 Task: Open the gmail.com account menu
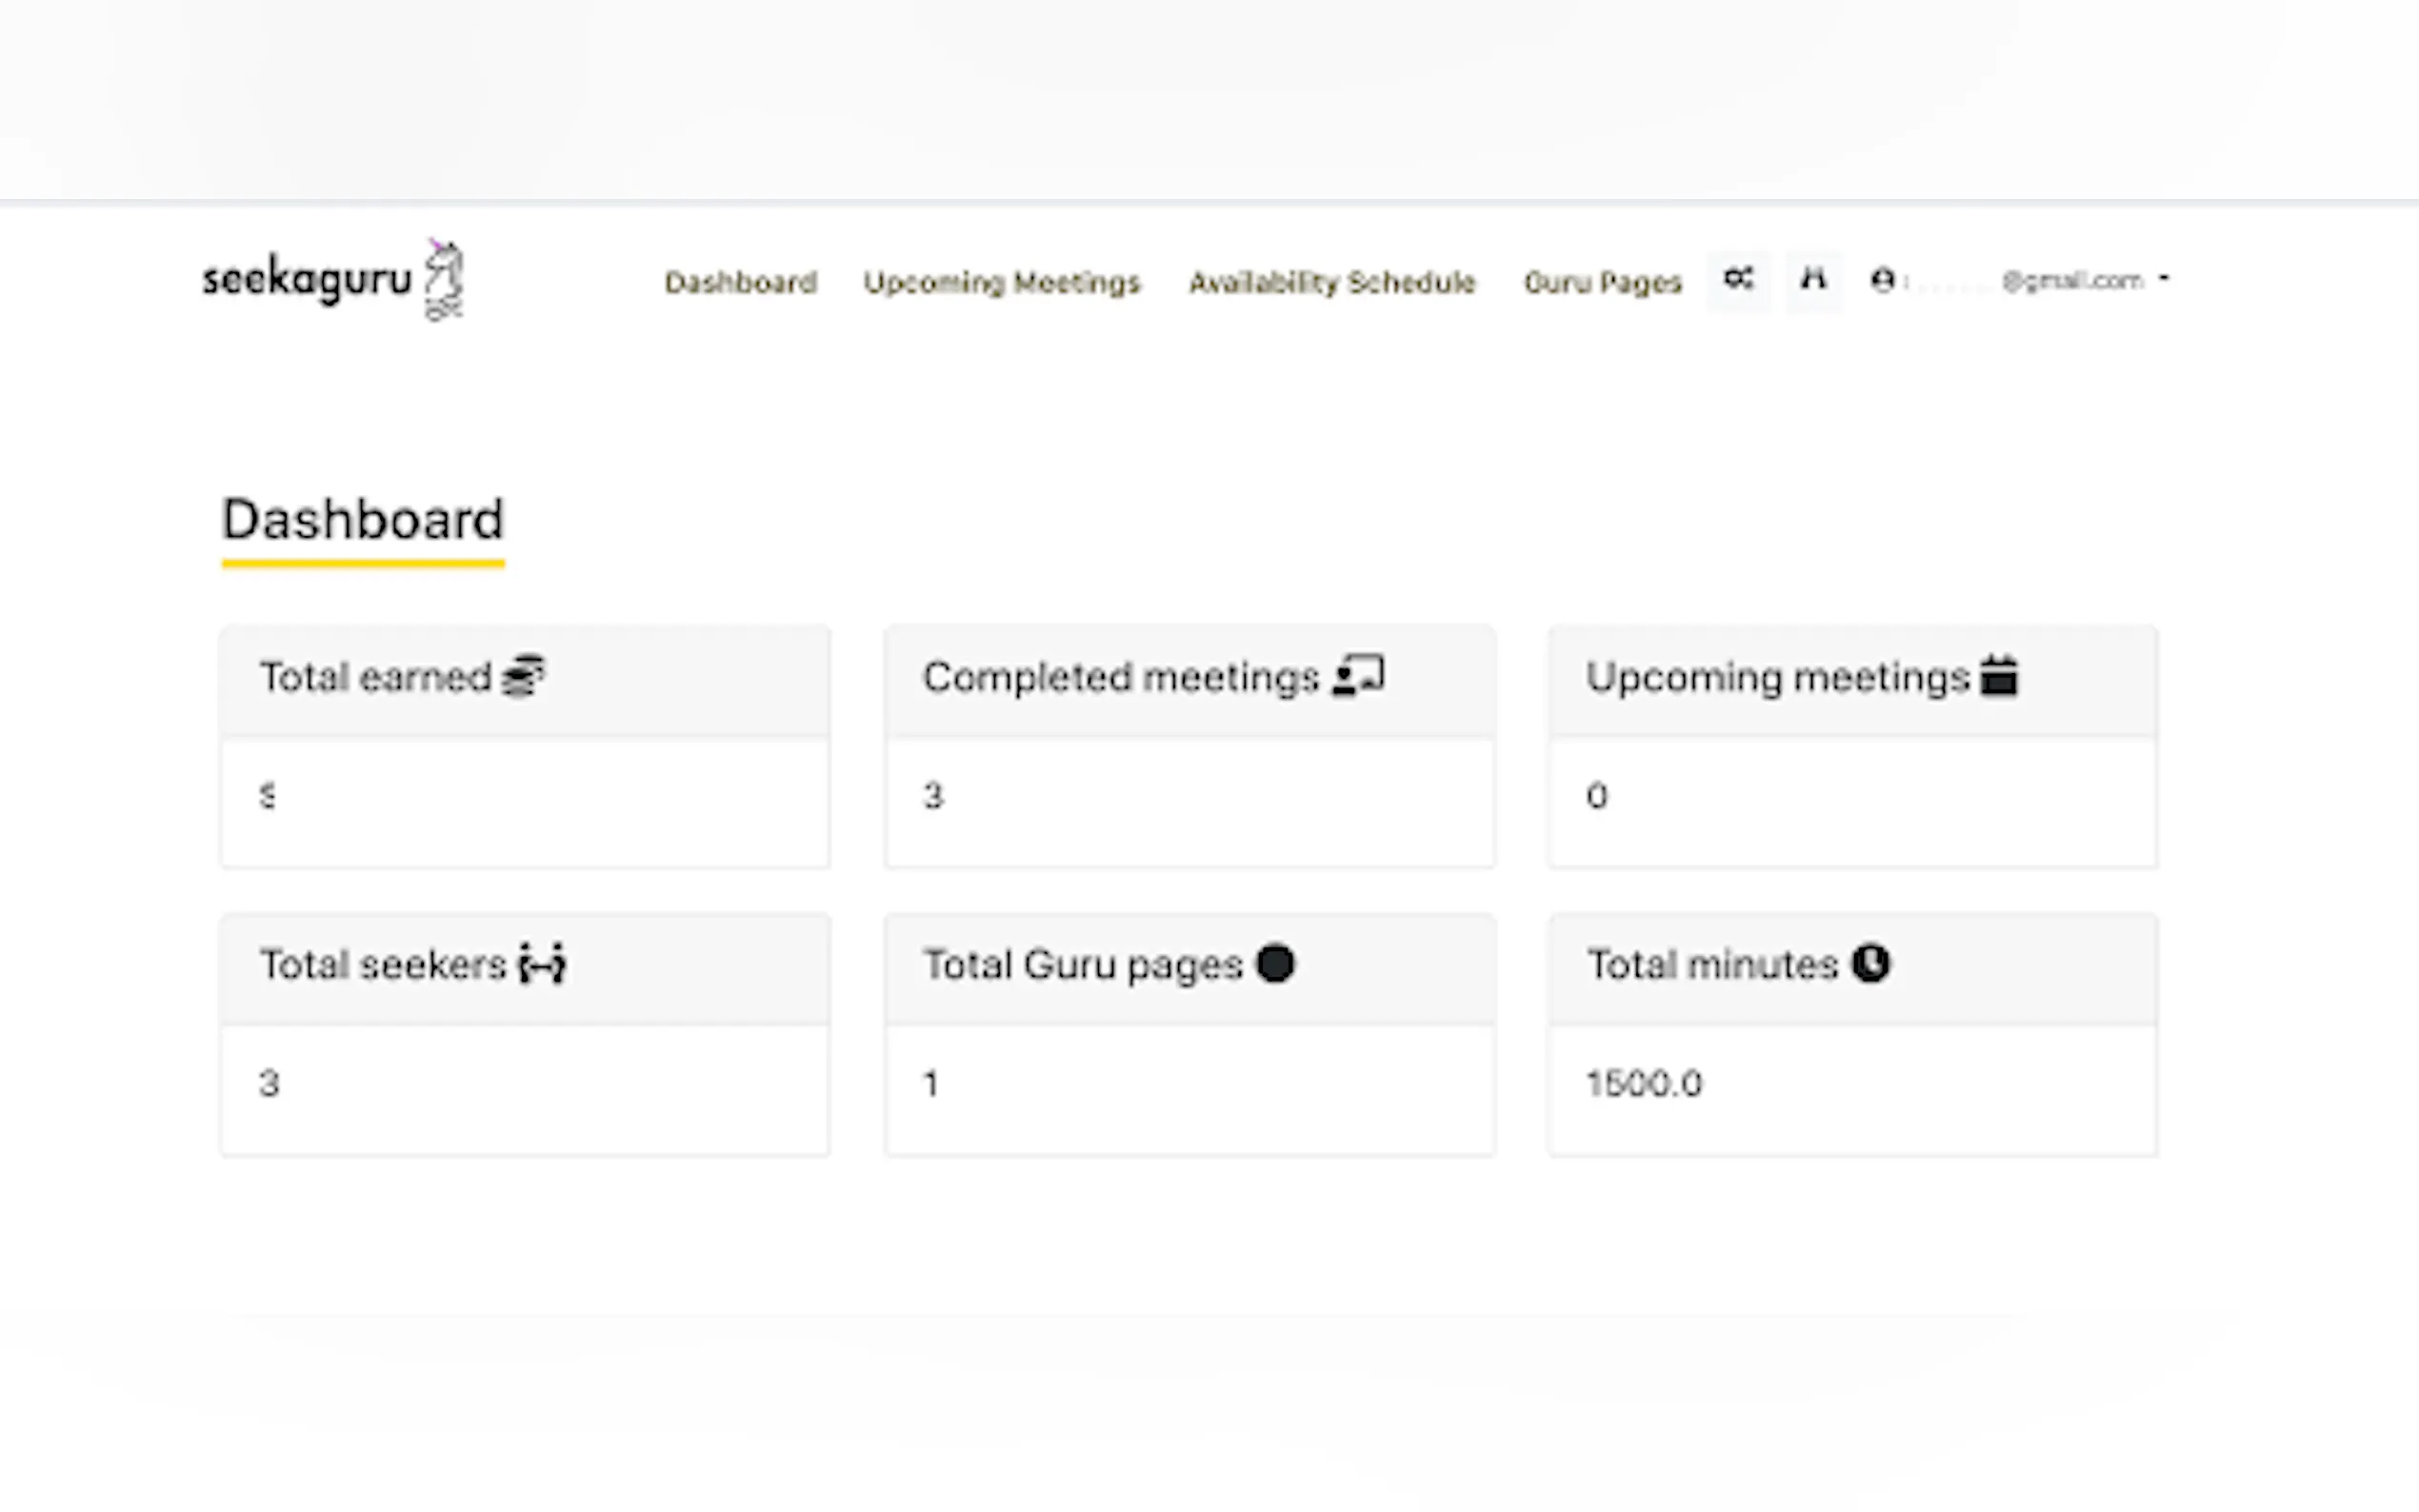[x=2070, y=281]
